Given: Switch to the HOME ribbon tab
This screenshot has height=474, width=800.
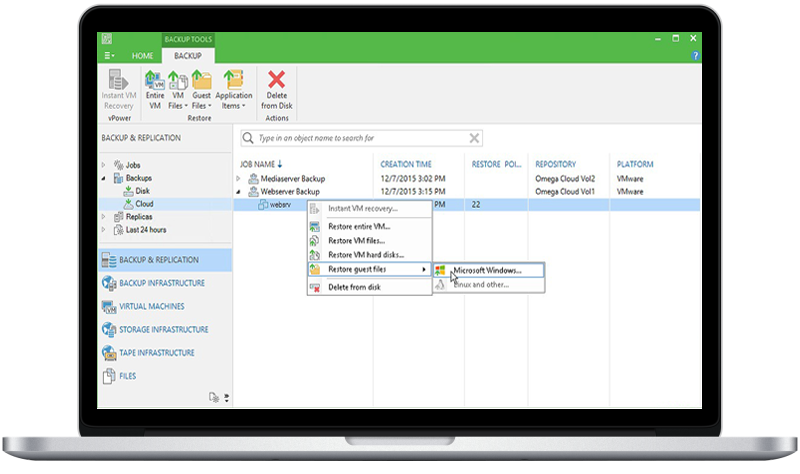Looking at the screenshot, I should pos(142,56).
